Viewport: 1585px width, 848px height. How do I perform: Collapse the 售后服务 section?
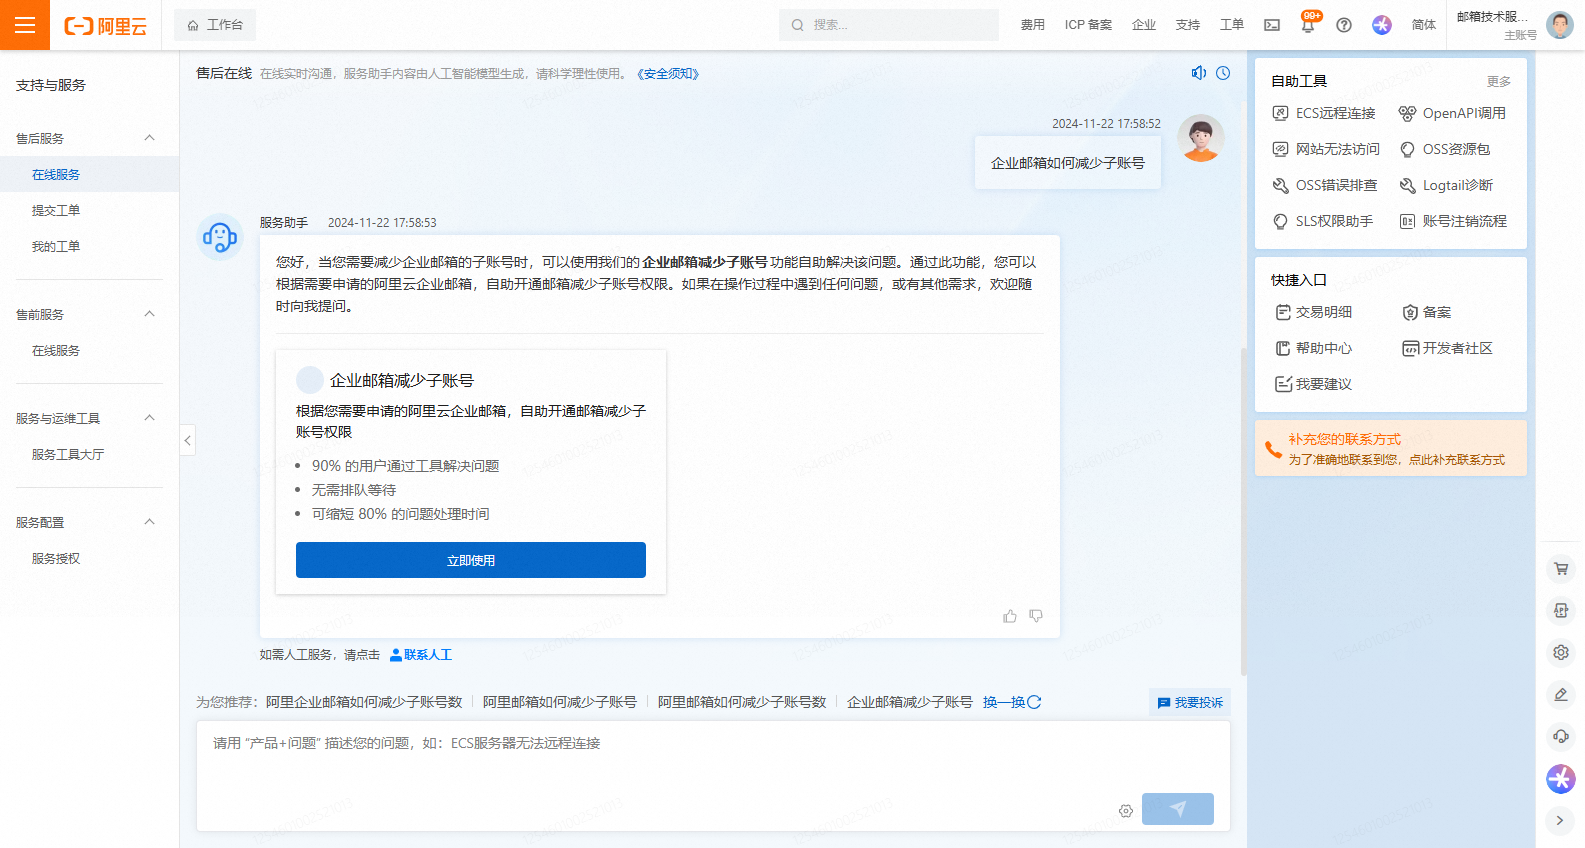pos(150,138)
